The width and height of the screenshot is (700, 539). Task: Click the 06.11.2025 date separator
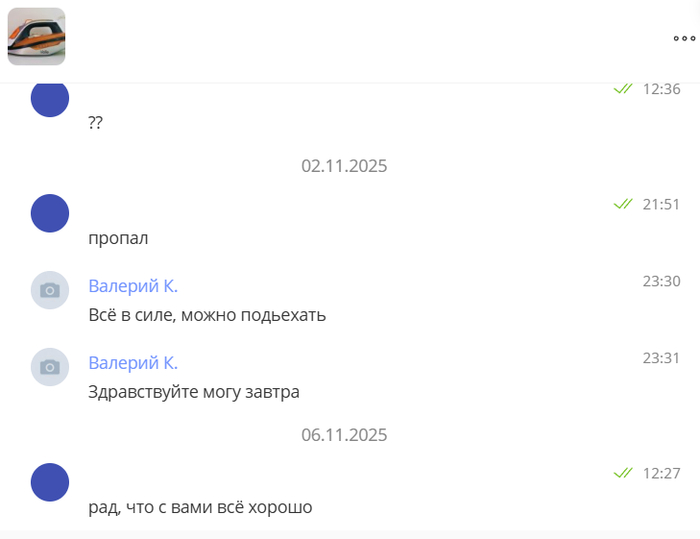344,435
